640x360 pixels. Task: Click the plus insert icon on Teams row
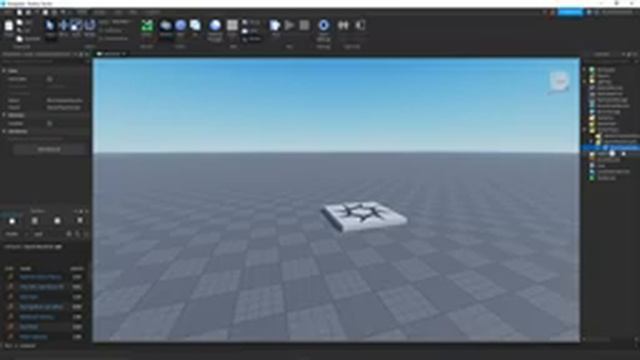pos(612,153)
